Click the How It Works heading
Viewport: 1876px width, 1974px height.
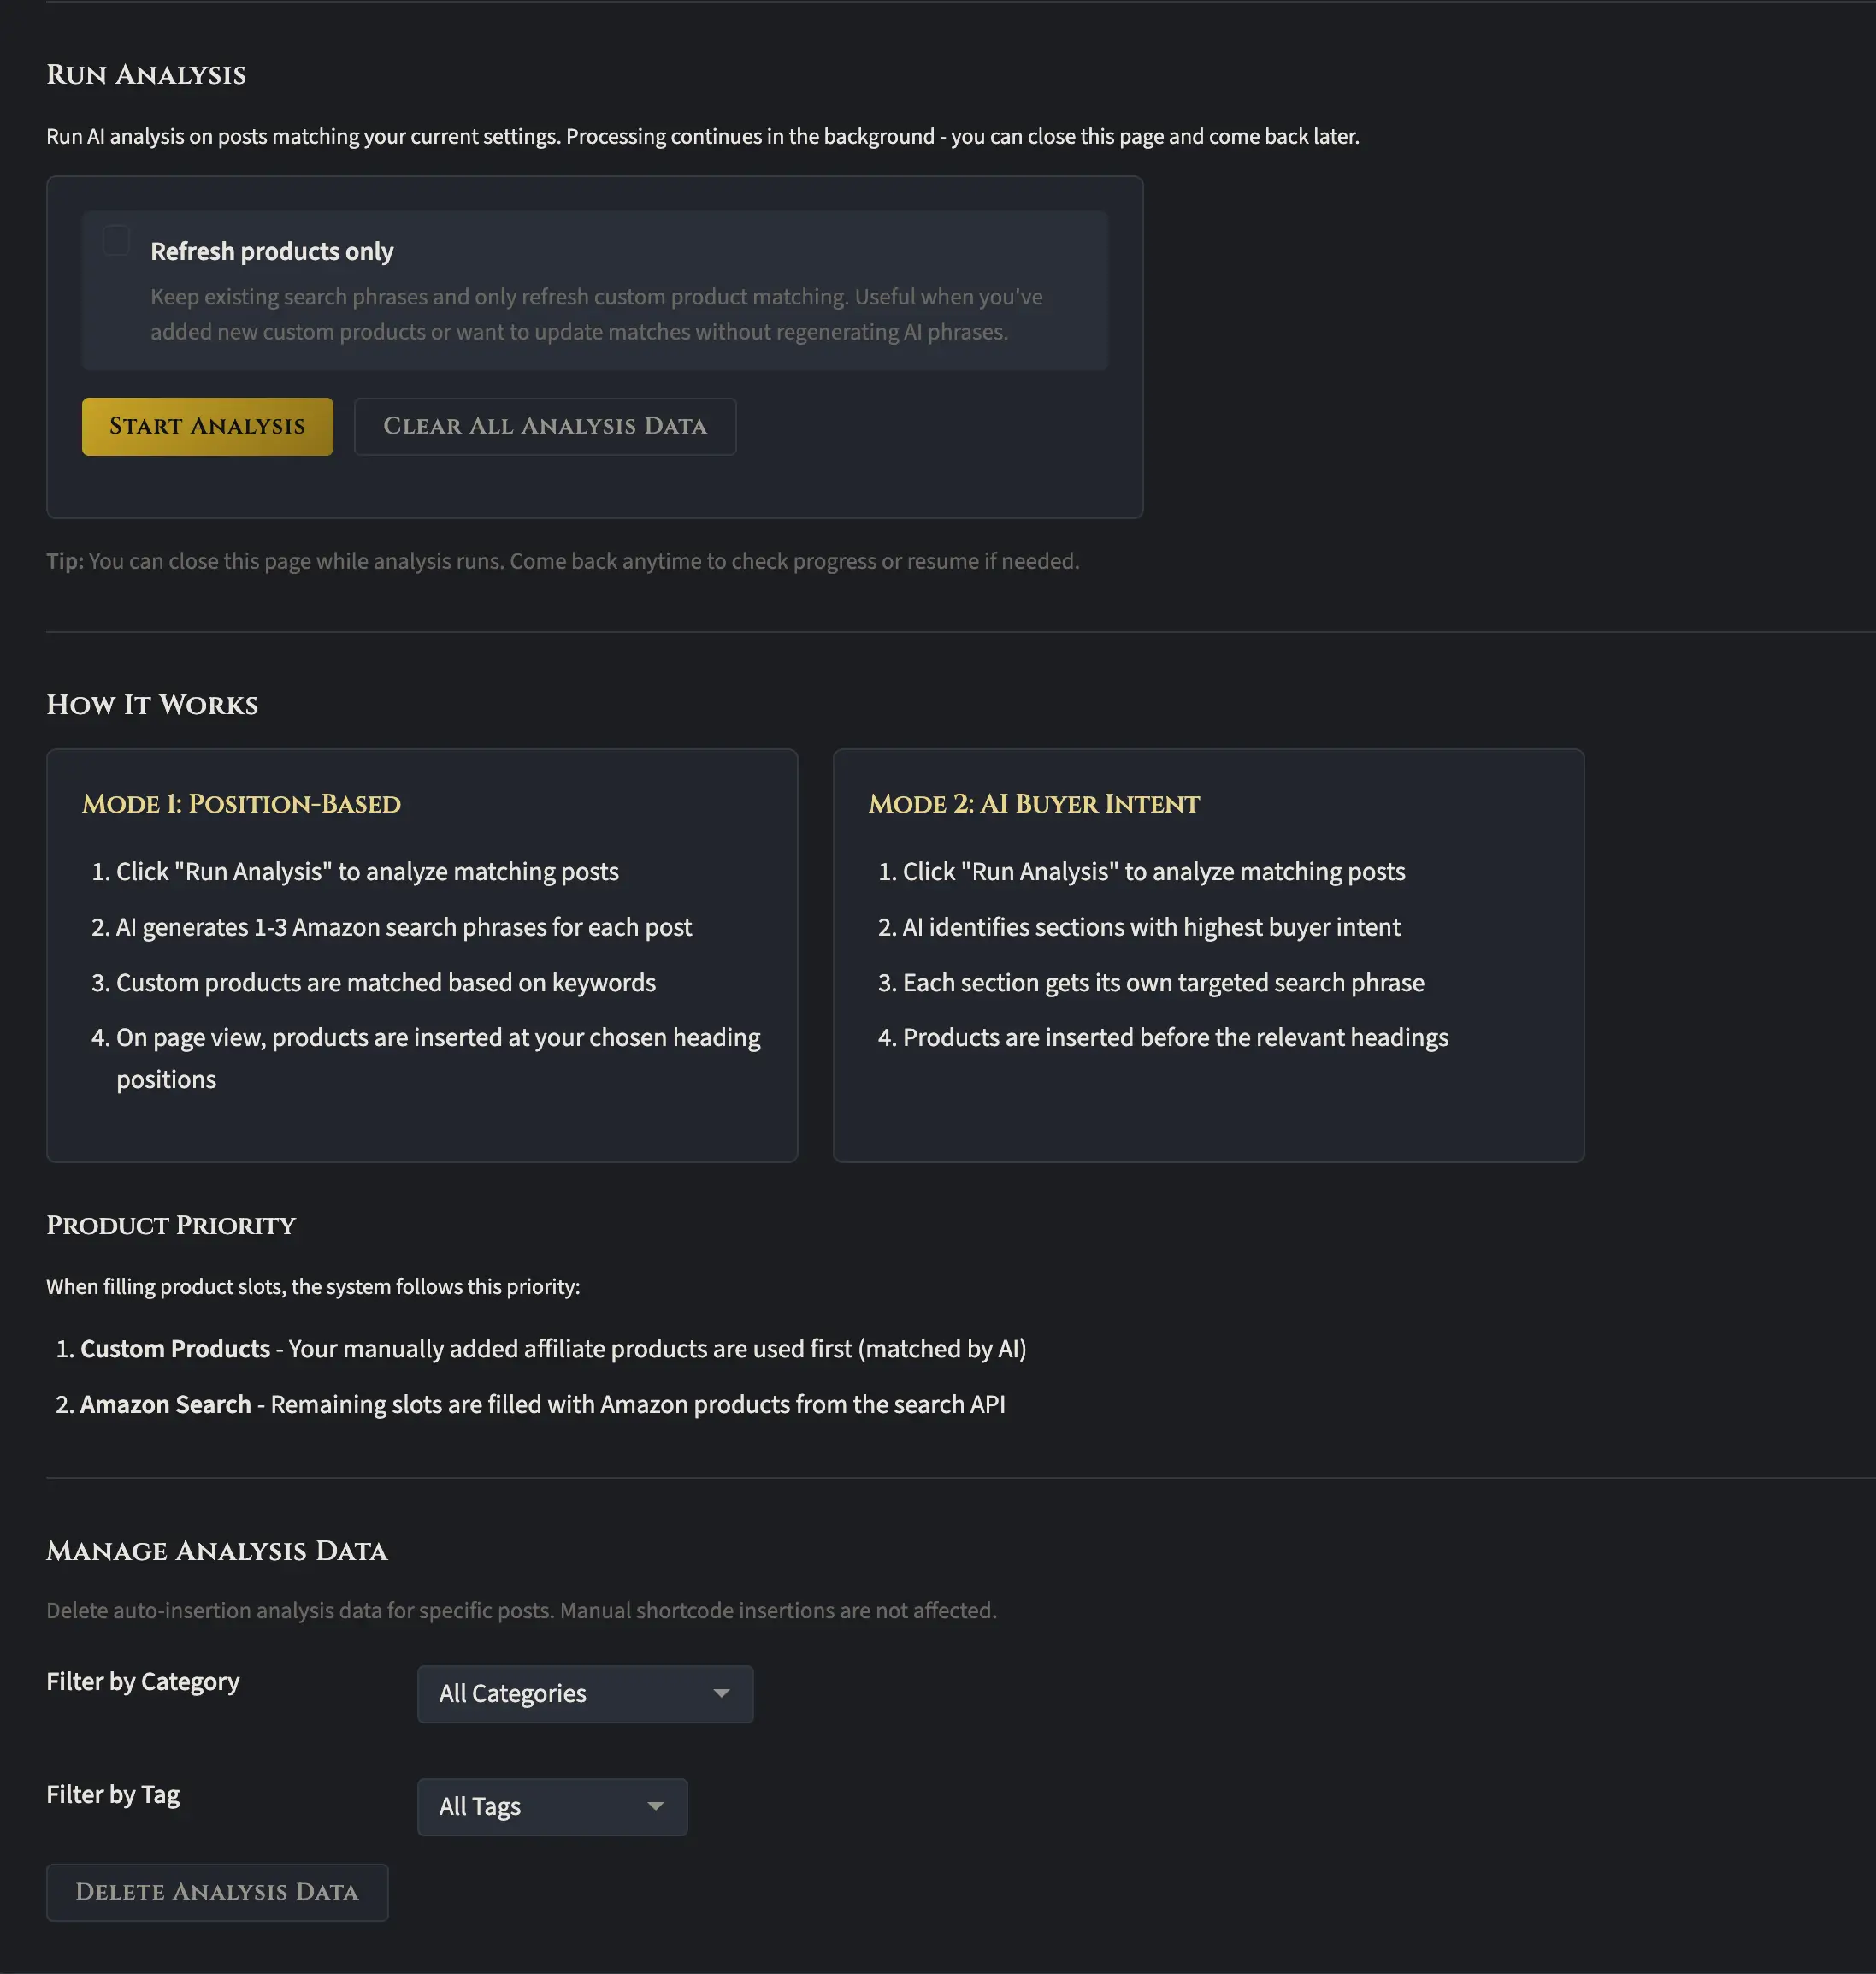click(152, 705)
